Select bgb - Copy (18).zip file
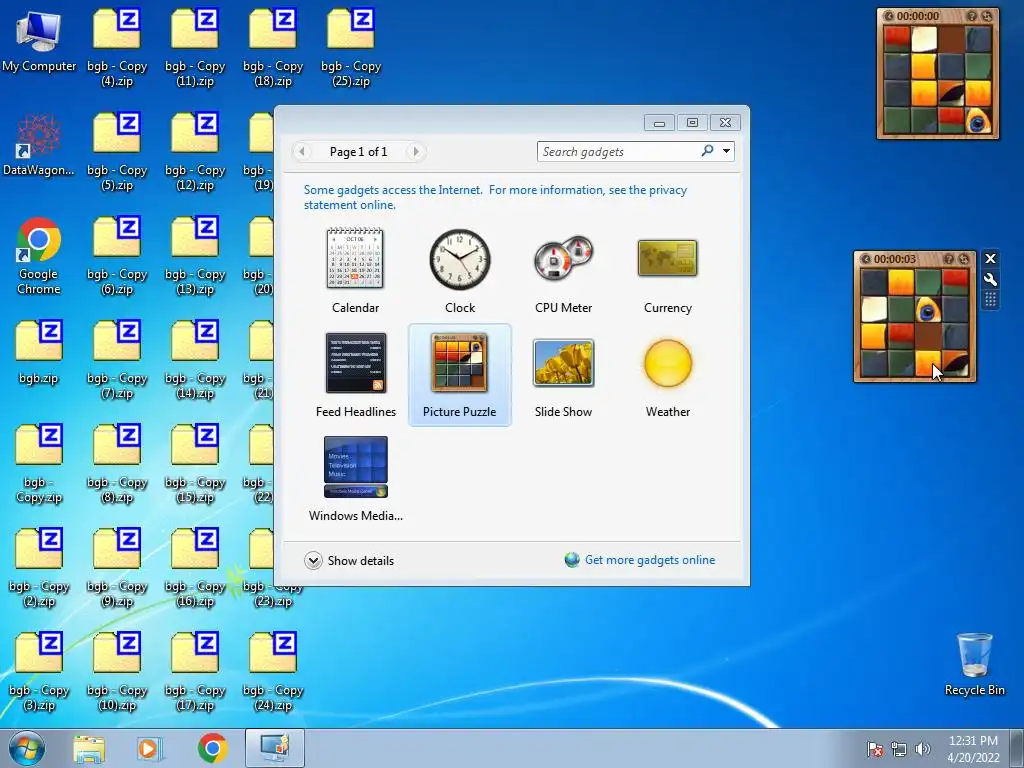The width and height of the screenshot is (1024, 768). point(273,48)
